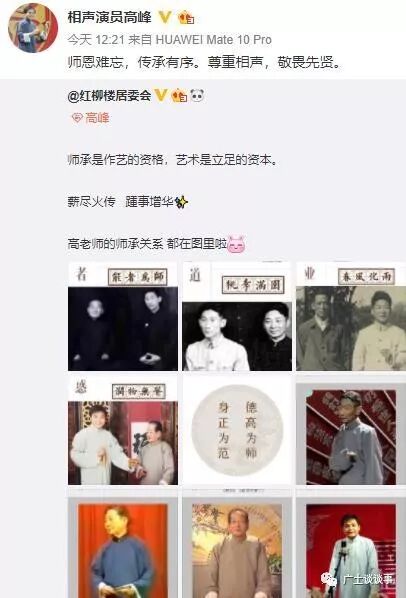The height and width of the screenshot is (598, 406).
Task: Click the WeChat logo in the watermark
Action: tap(329, 580)
